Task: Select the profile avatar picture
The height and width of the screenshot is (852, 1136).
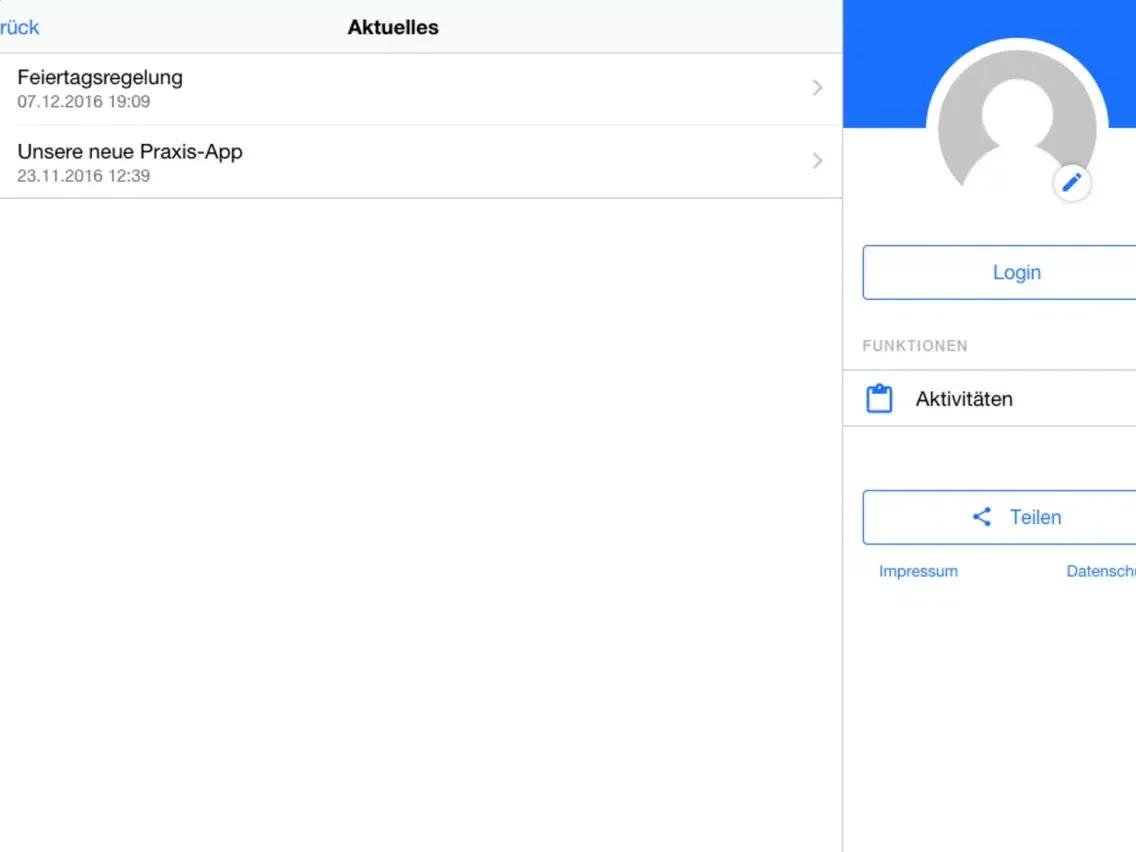Action: pyautogui.click(x=1016, y=127)
